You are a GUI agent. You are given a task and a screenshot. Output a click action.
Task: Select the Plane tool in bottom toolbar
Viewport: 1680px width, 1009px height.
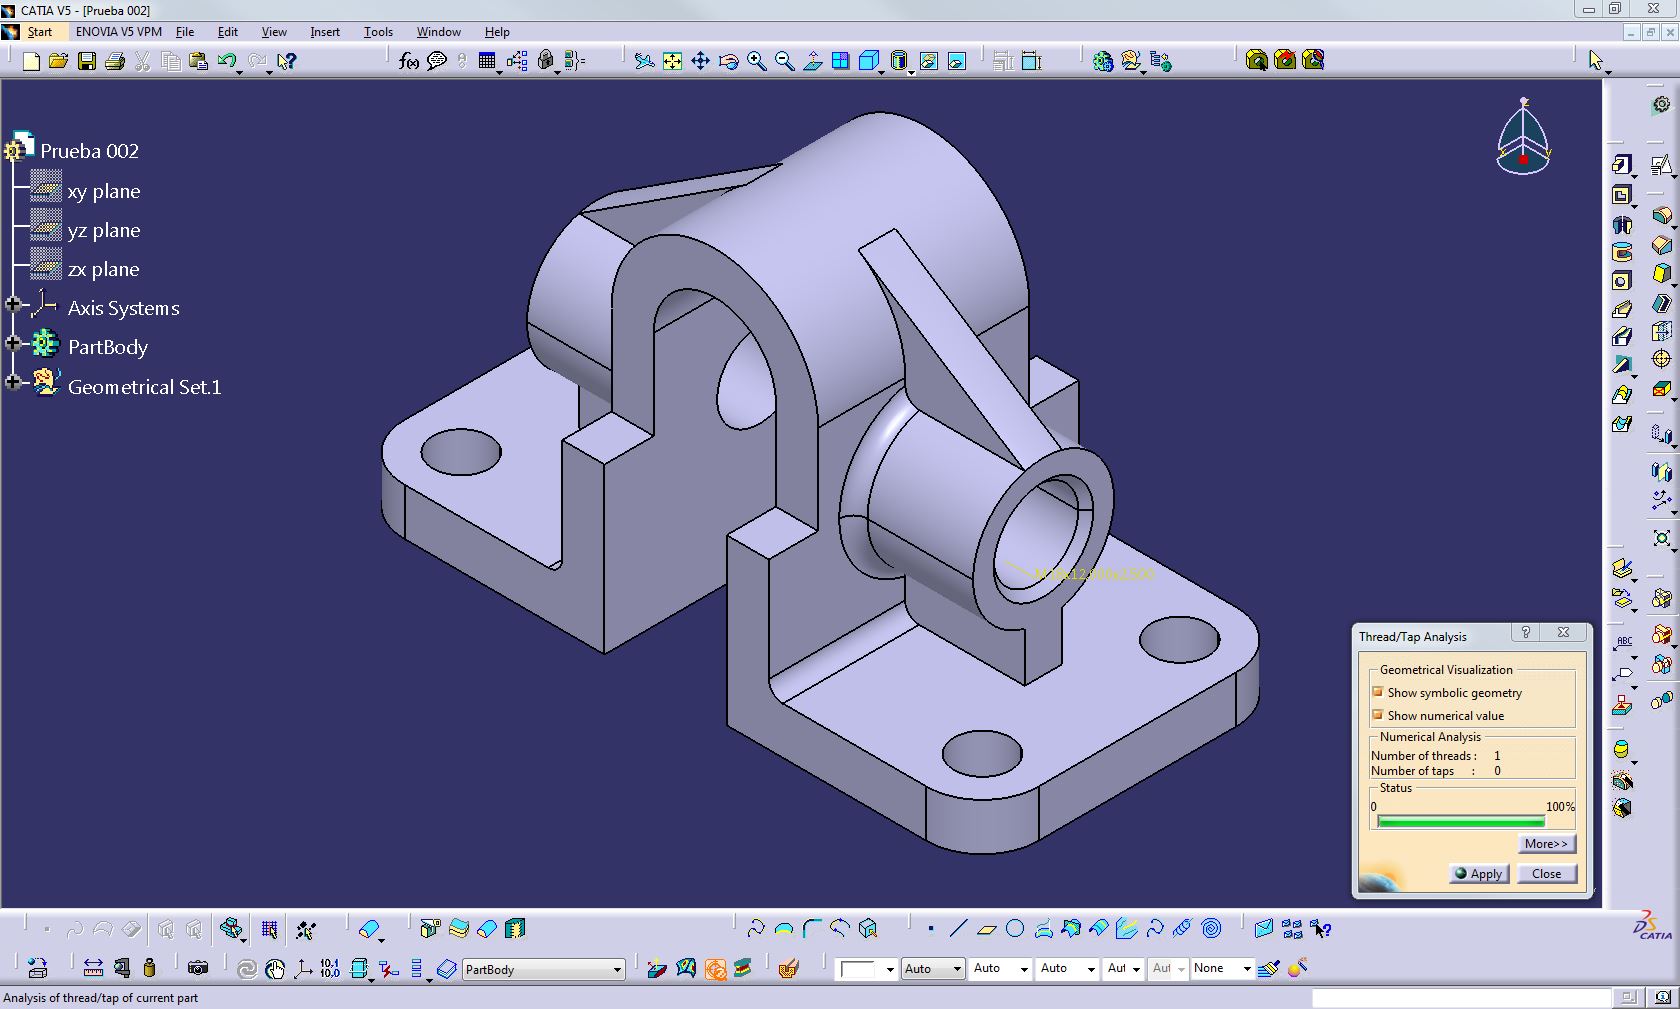987,929
